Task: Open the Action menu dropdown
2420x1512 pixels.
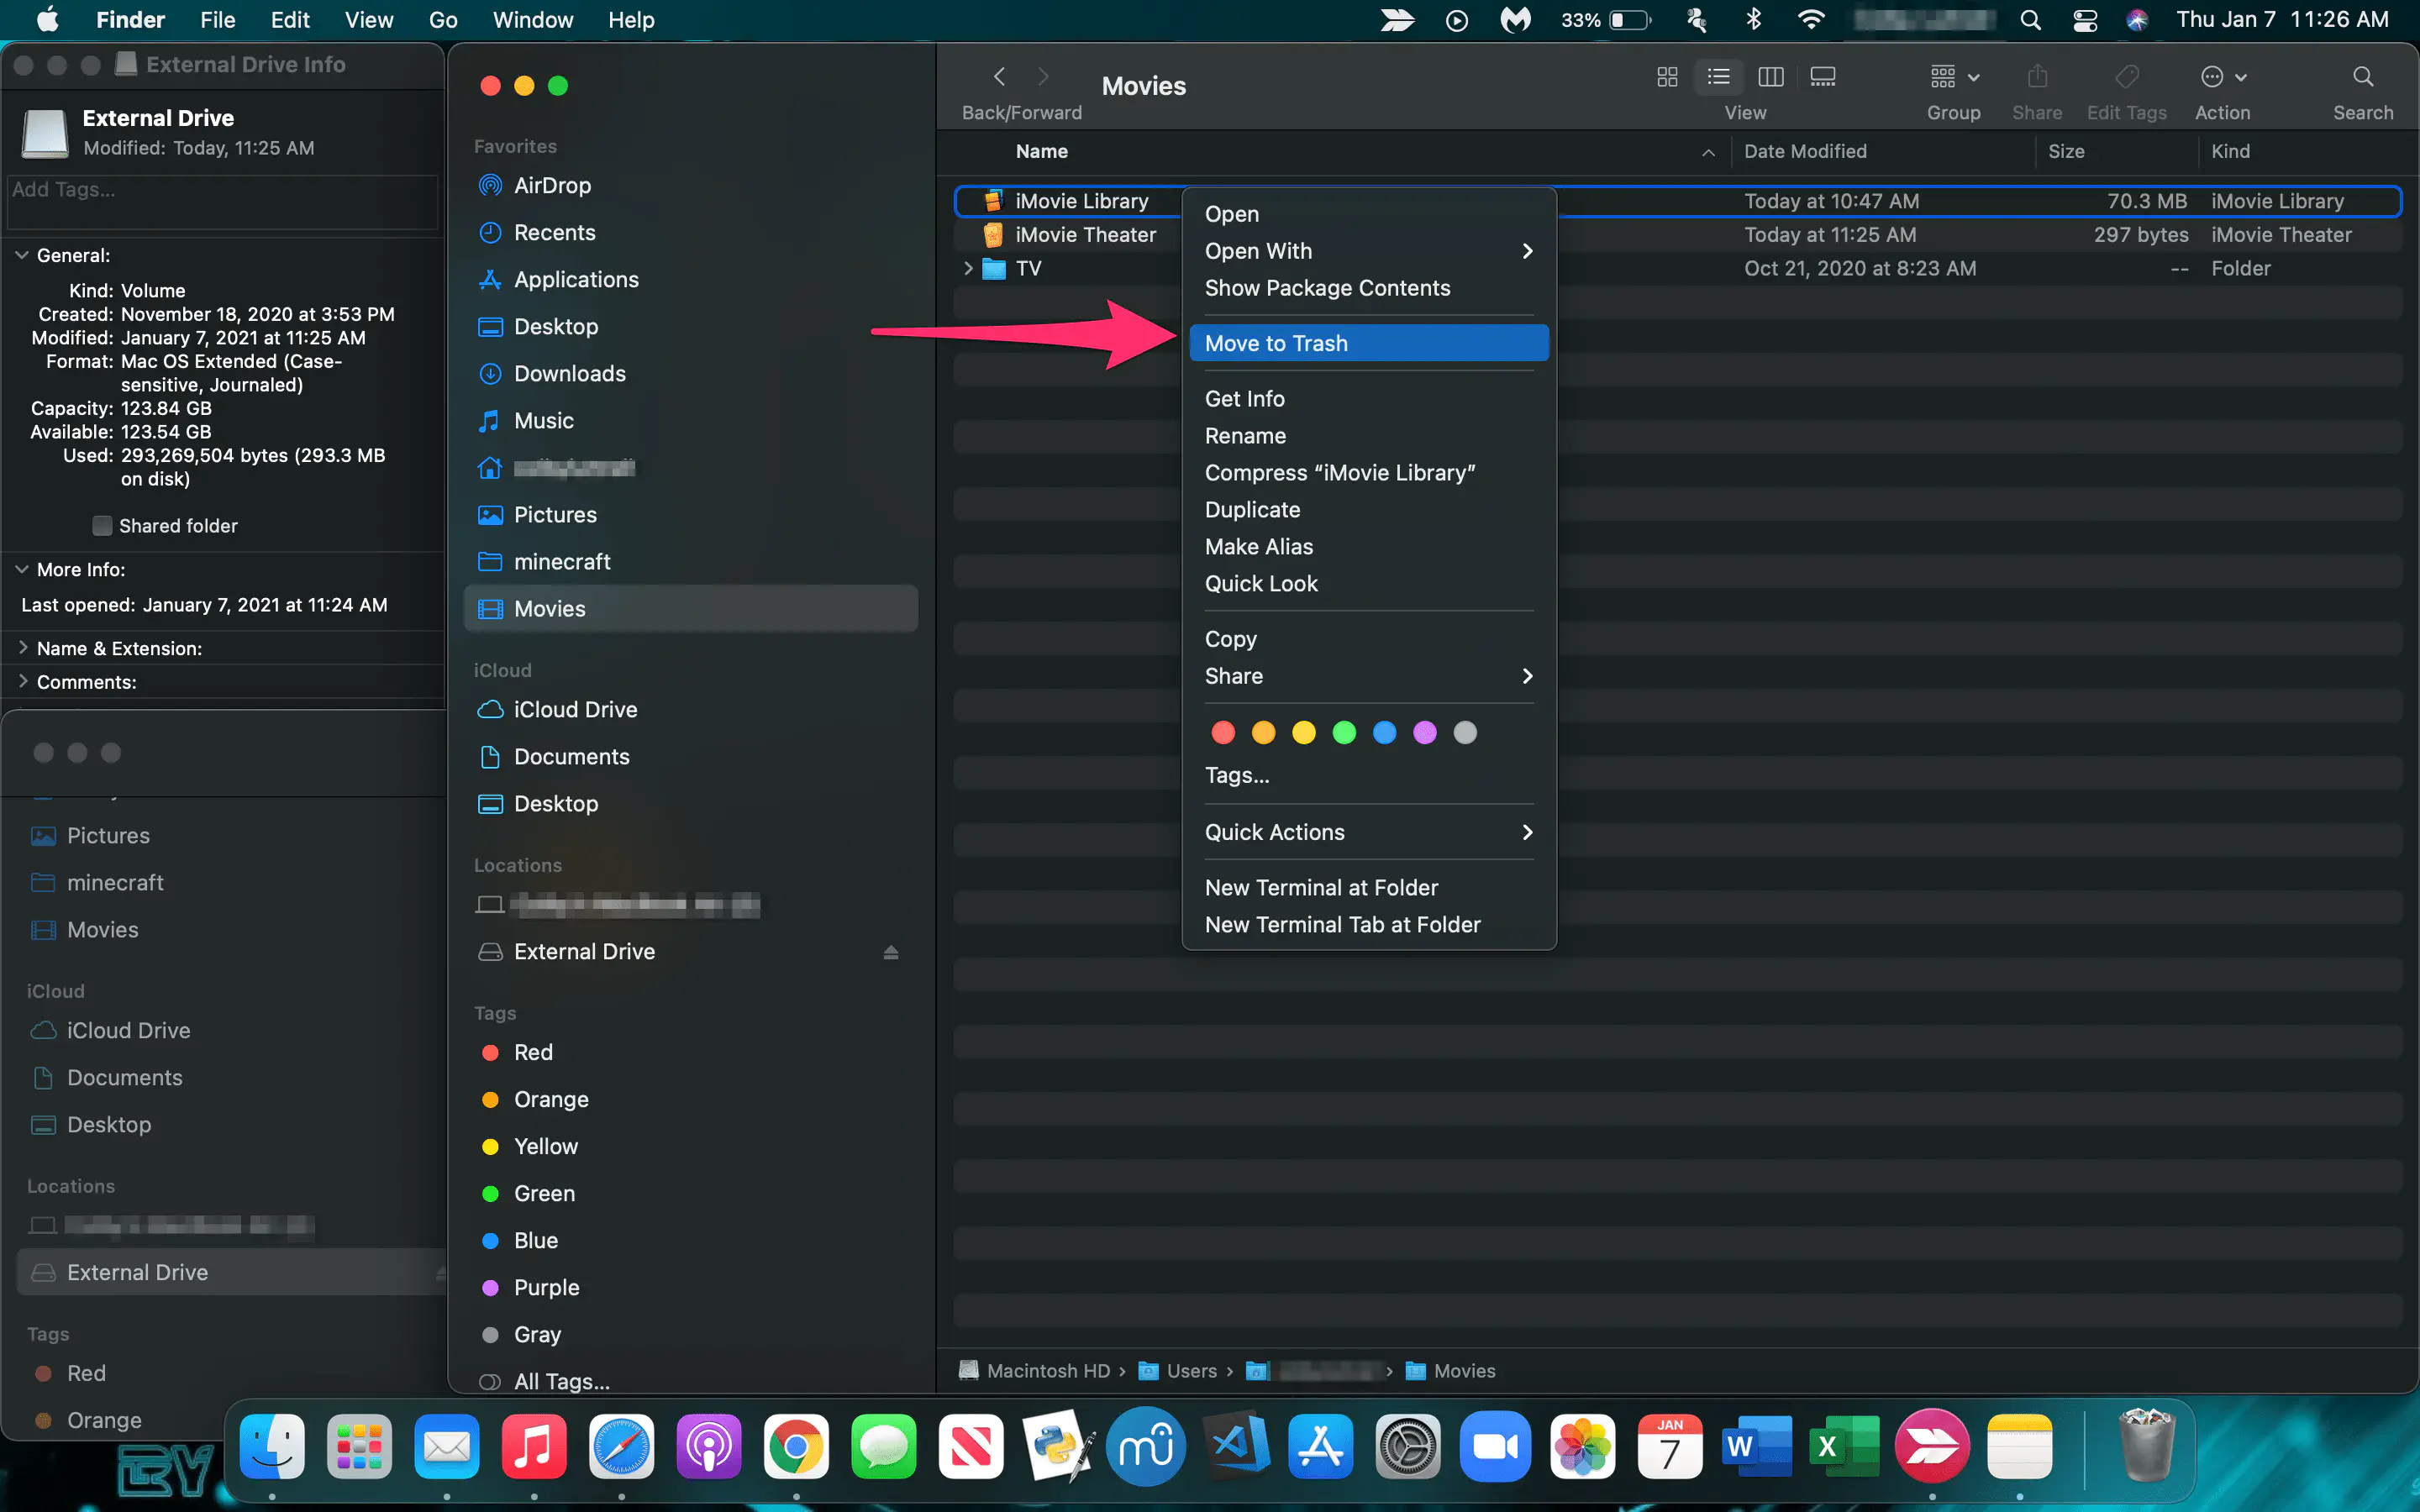Action: (2223, 77)
